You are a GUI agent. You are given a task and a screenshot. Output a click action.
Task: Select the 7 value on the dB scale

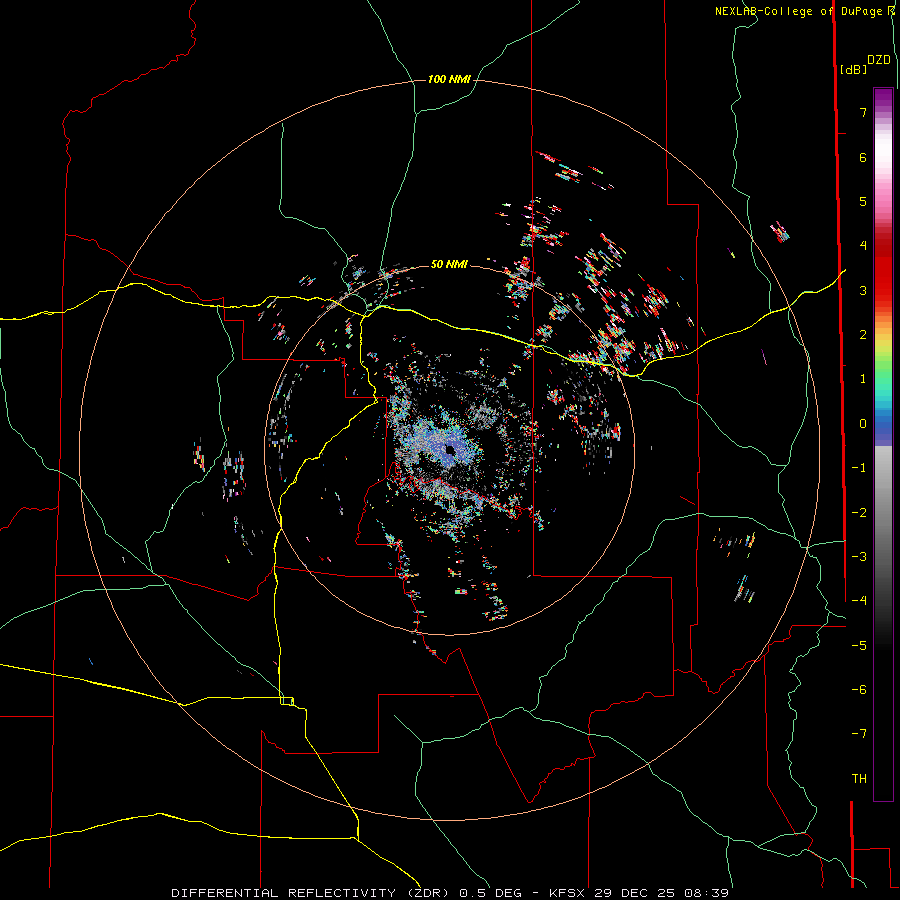click(863, 112)
